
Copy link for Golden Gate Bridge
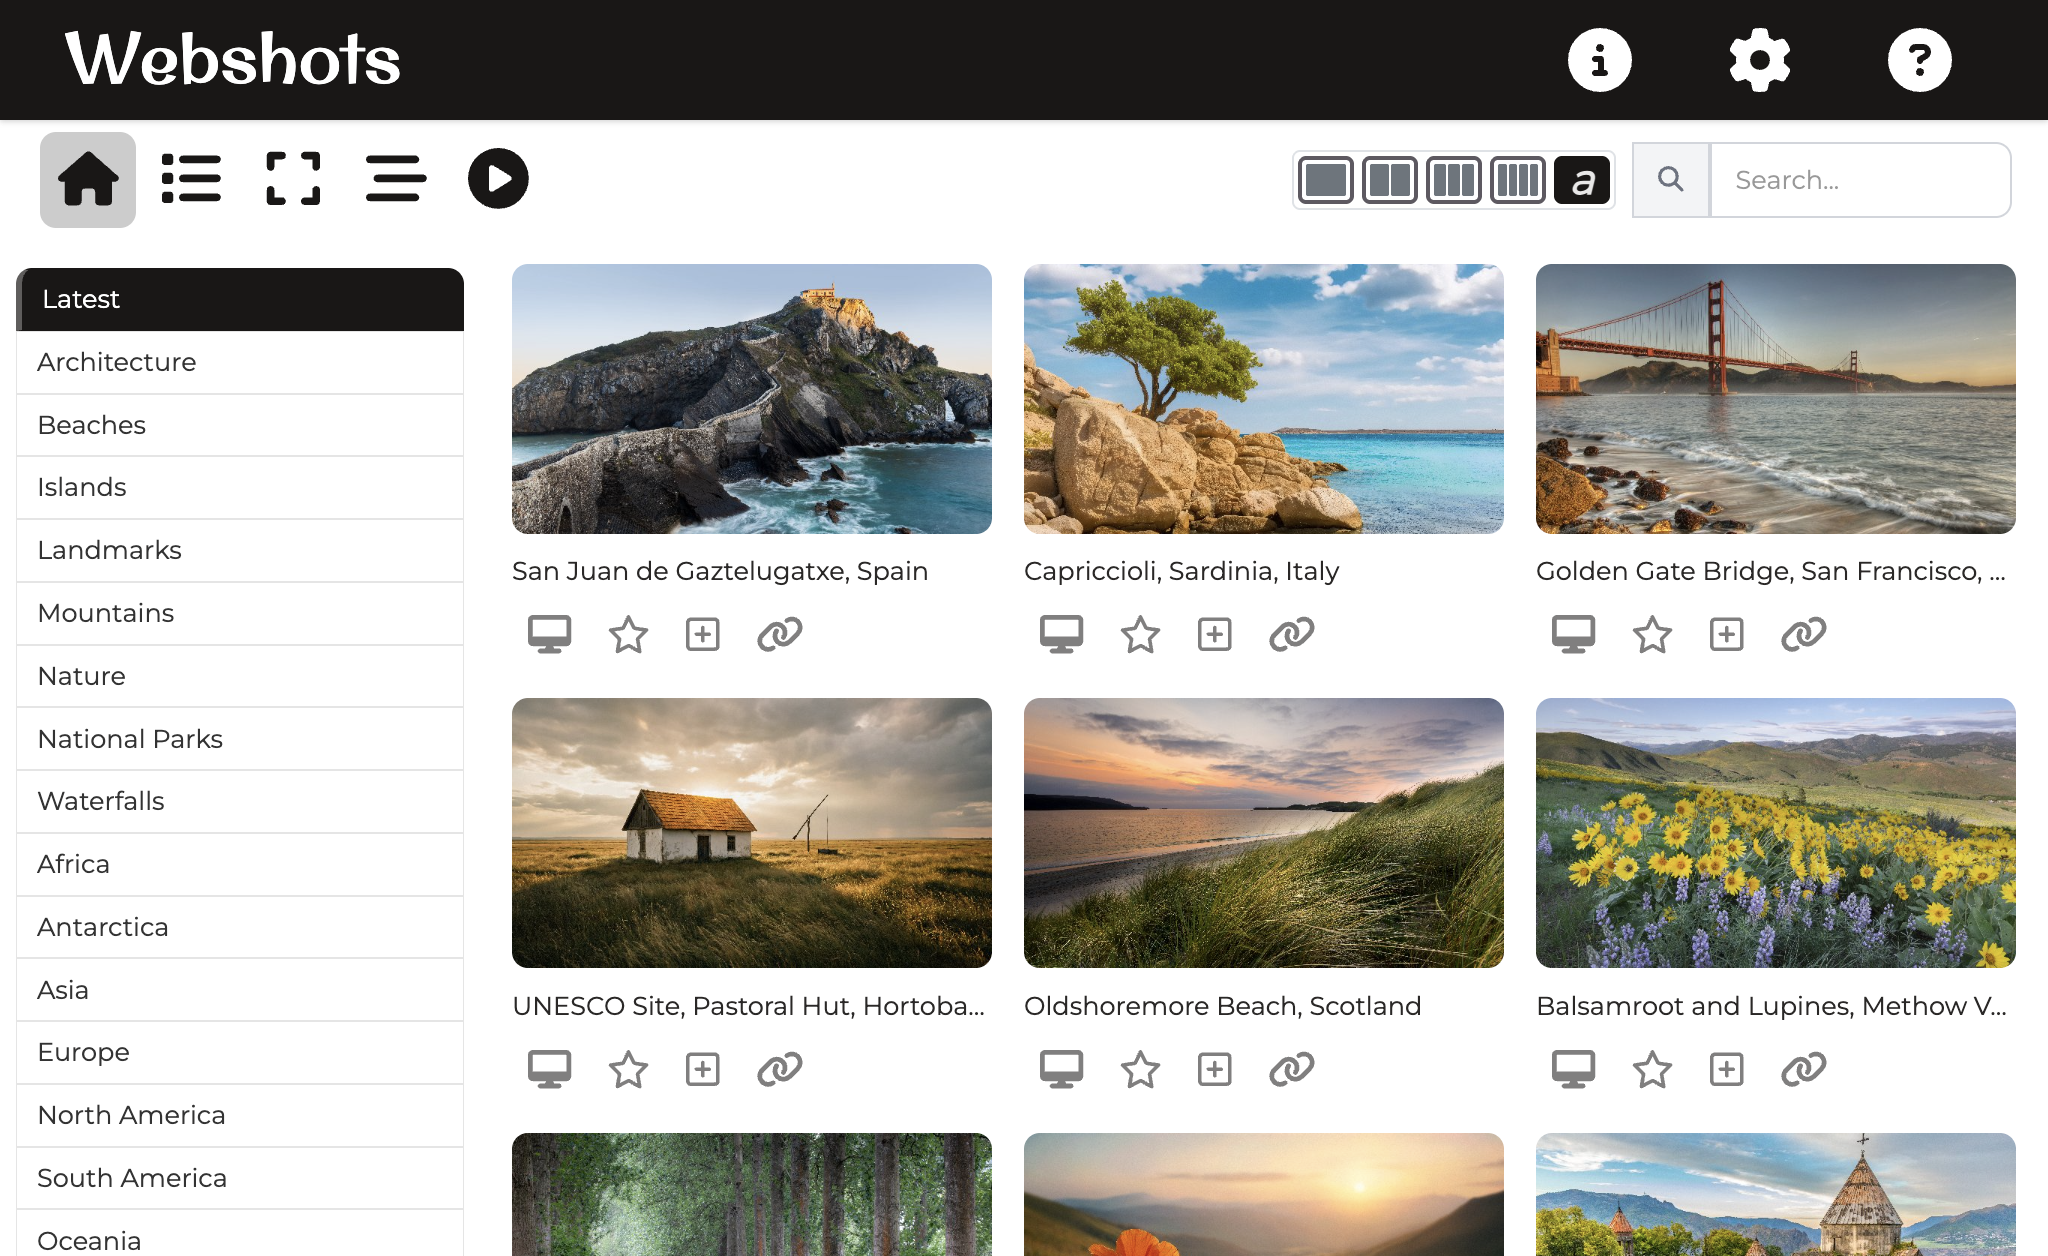(1804, 634)
